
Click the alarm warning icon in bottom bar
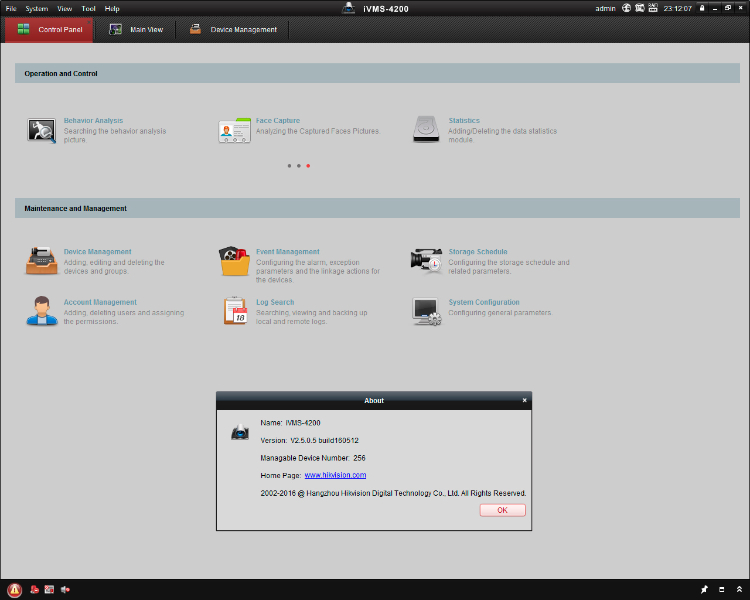(15, 590)
